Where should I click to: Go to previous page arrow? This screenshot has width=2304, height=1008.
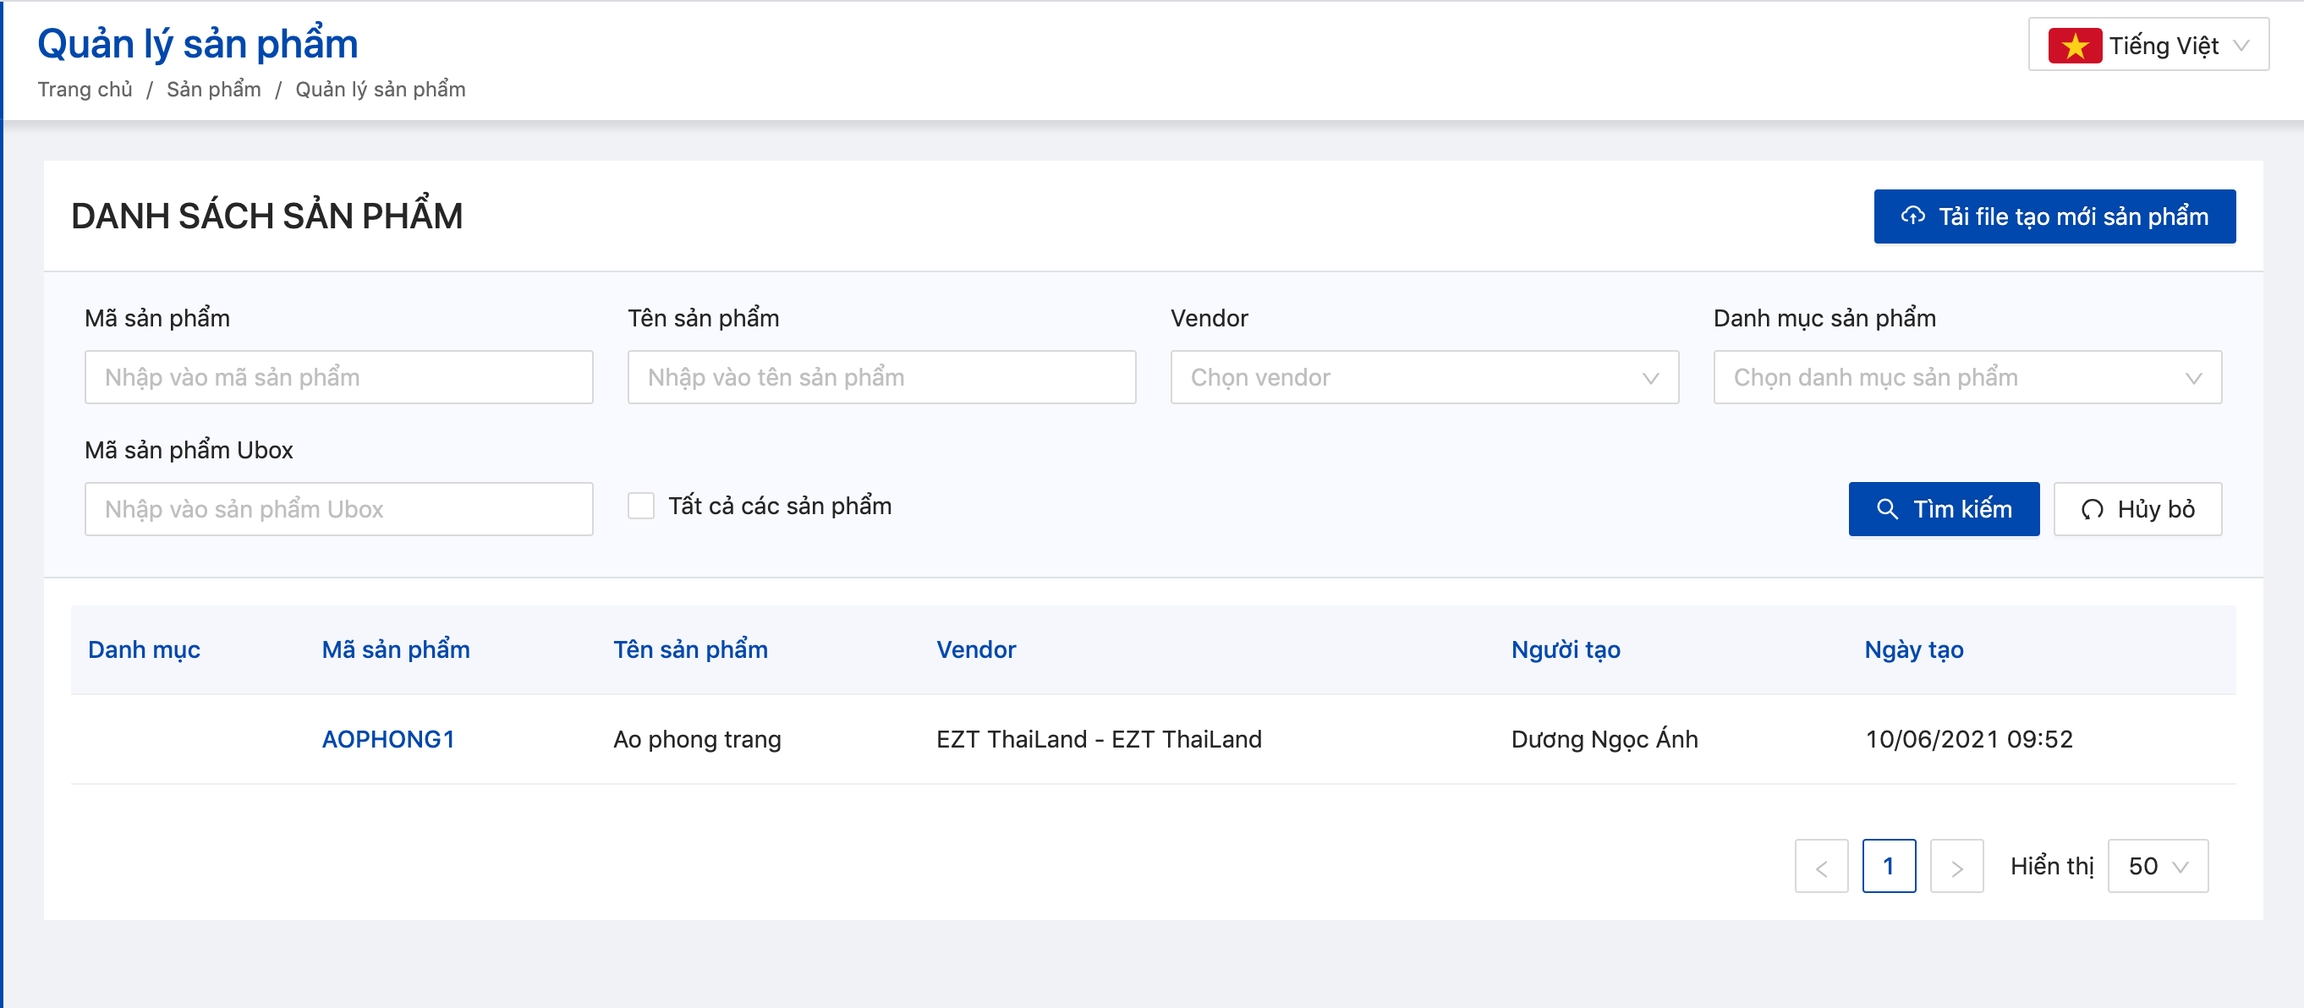[1821, 867]
